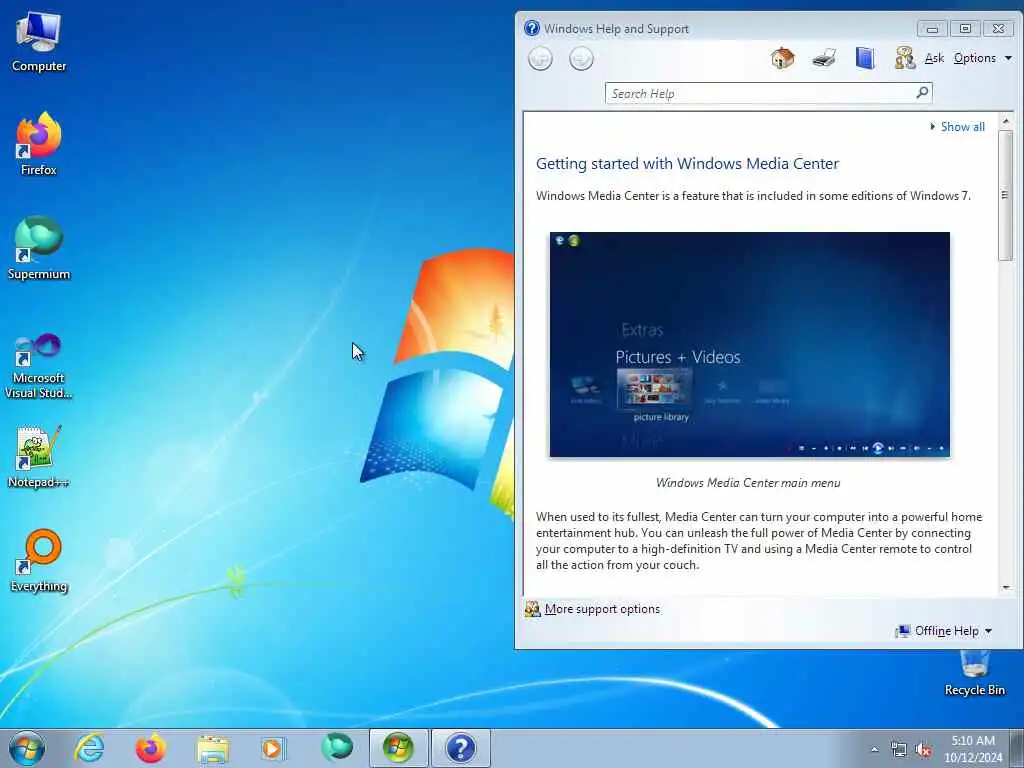Select the Firefox desktop shortcut
This screenshot has height=768, width=1024.
[39, 144]
